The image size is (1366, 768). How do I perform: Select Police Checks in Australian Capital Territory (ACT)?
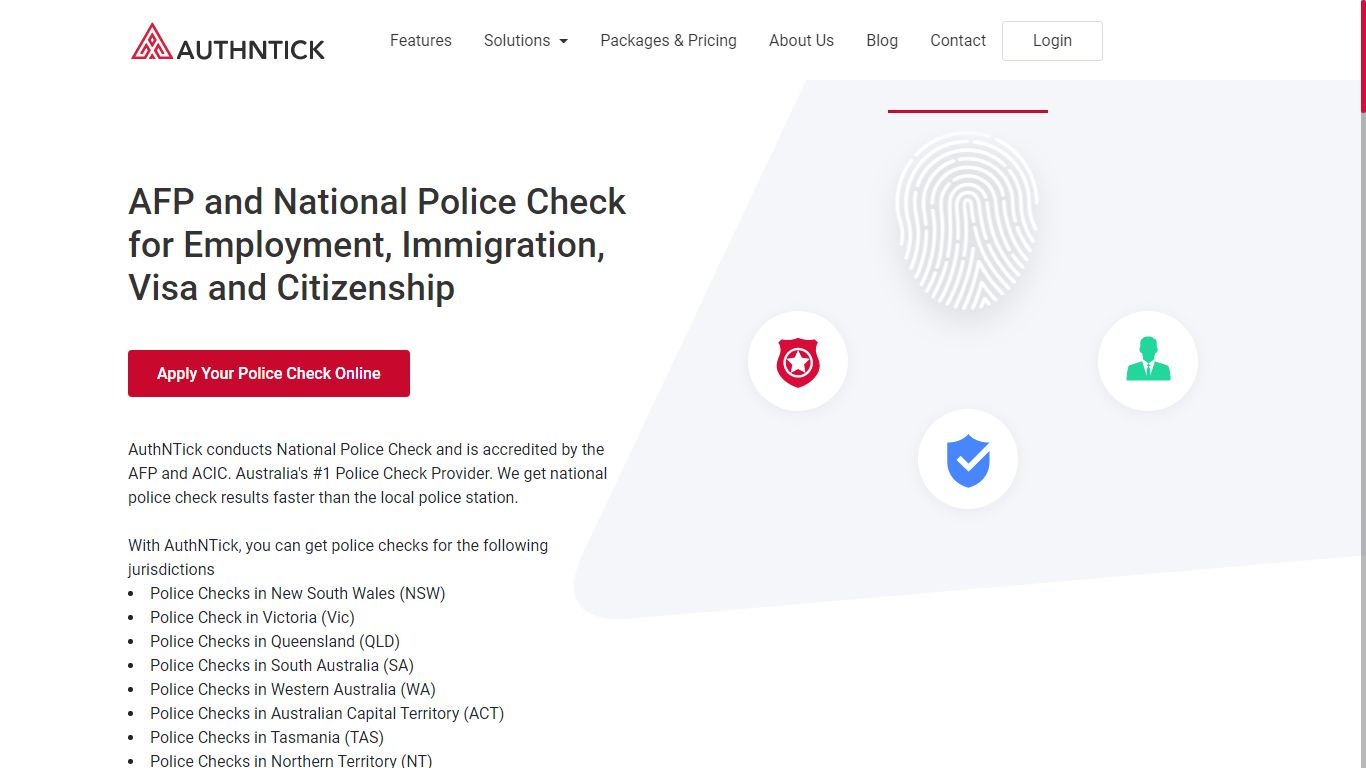click(x=327, y=713)
